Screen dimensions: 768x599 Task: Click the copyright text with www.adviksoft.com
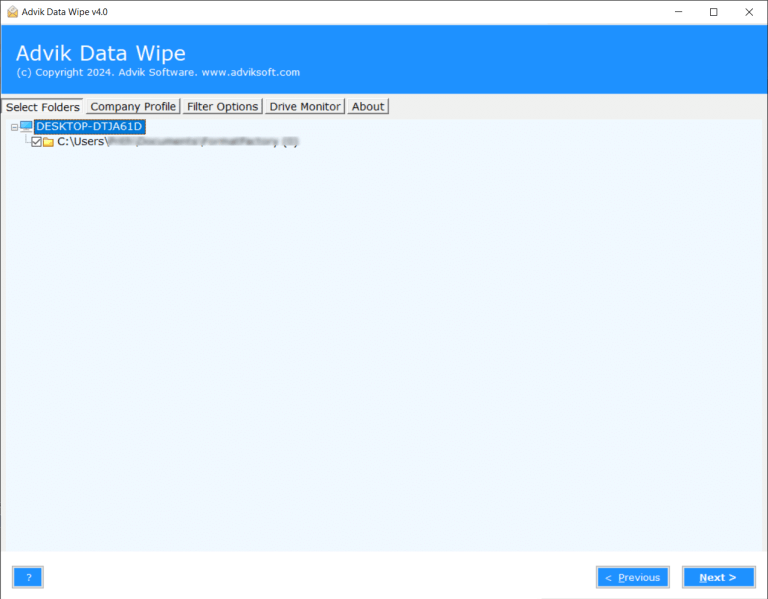click(158, 72)
